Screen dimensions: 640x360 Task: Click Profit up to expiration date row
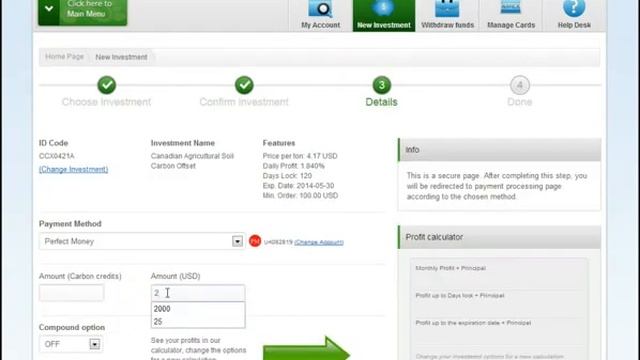[473, 323]
